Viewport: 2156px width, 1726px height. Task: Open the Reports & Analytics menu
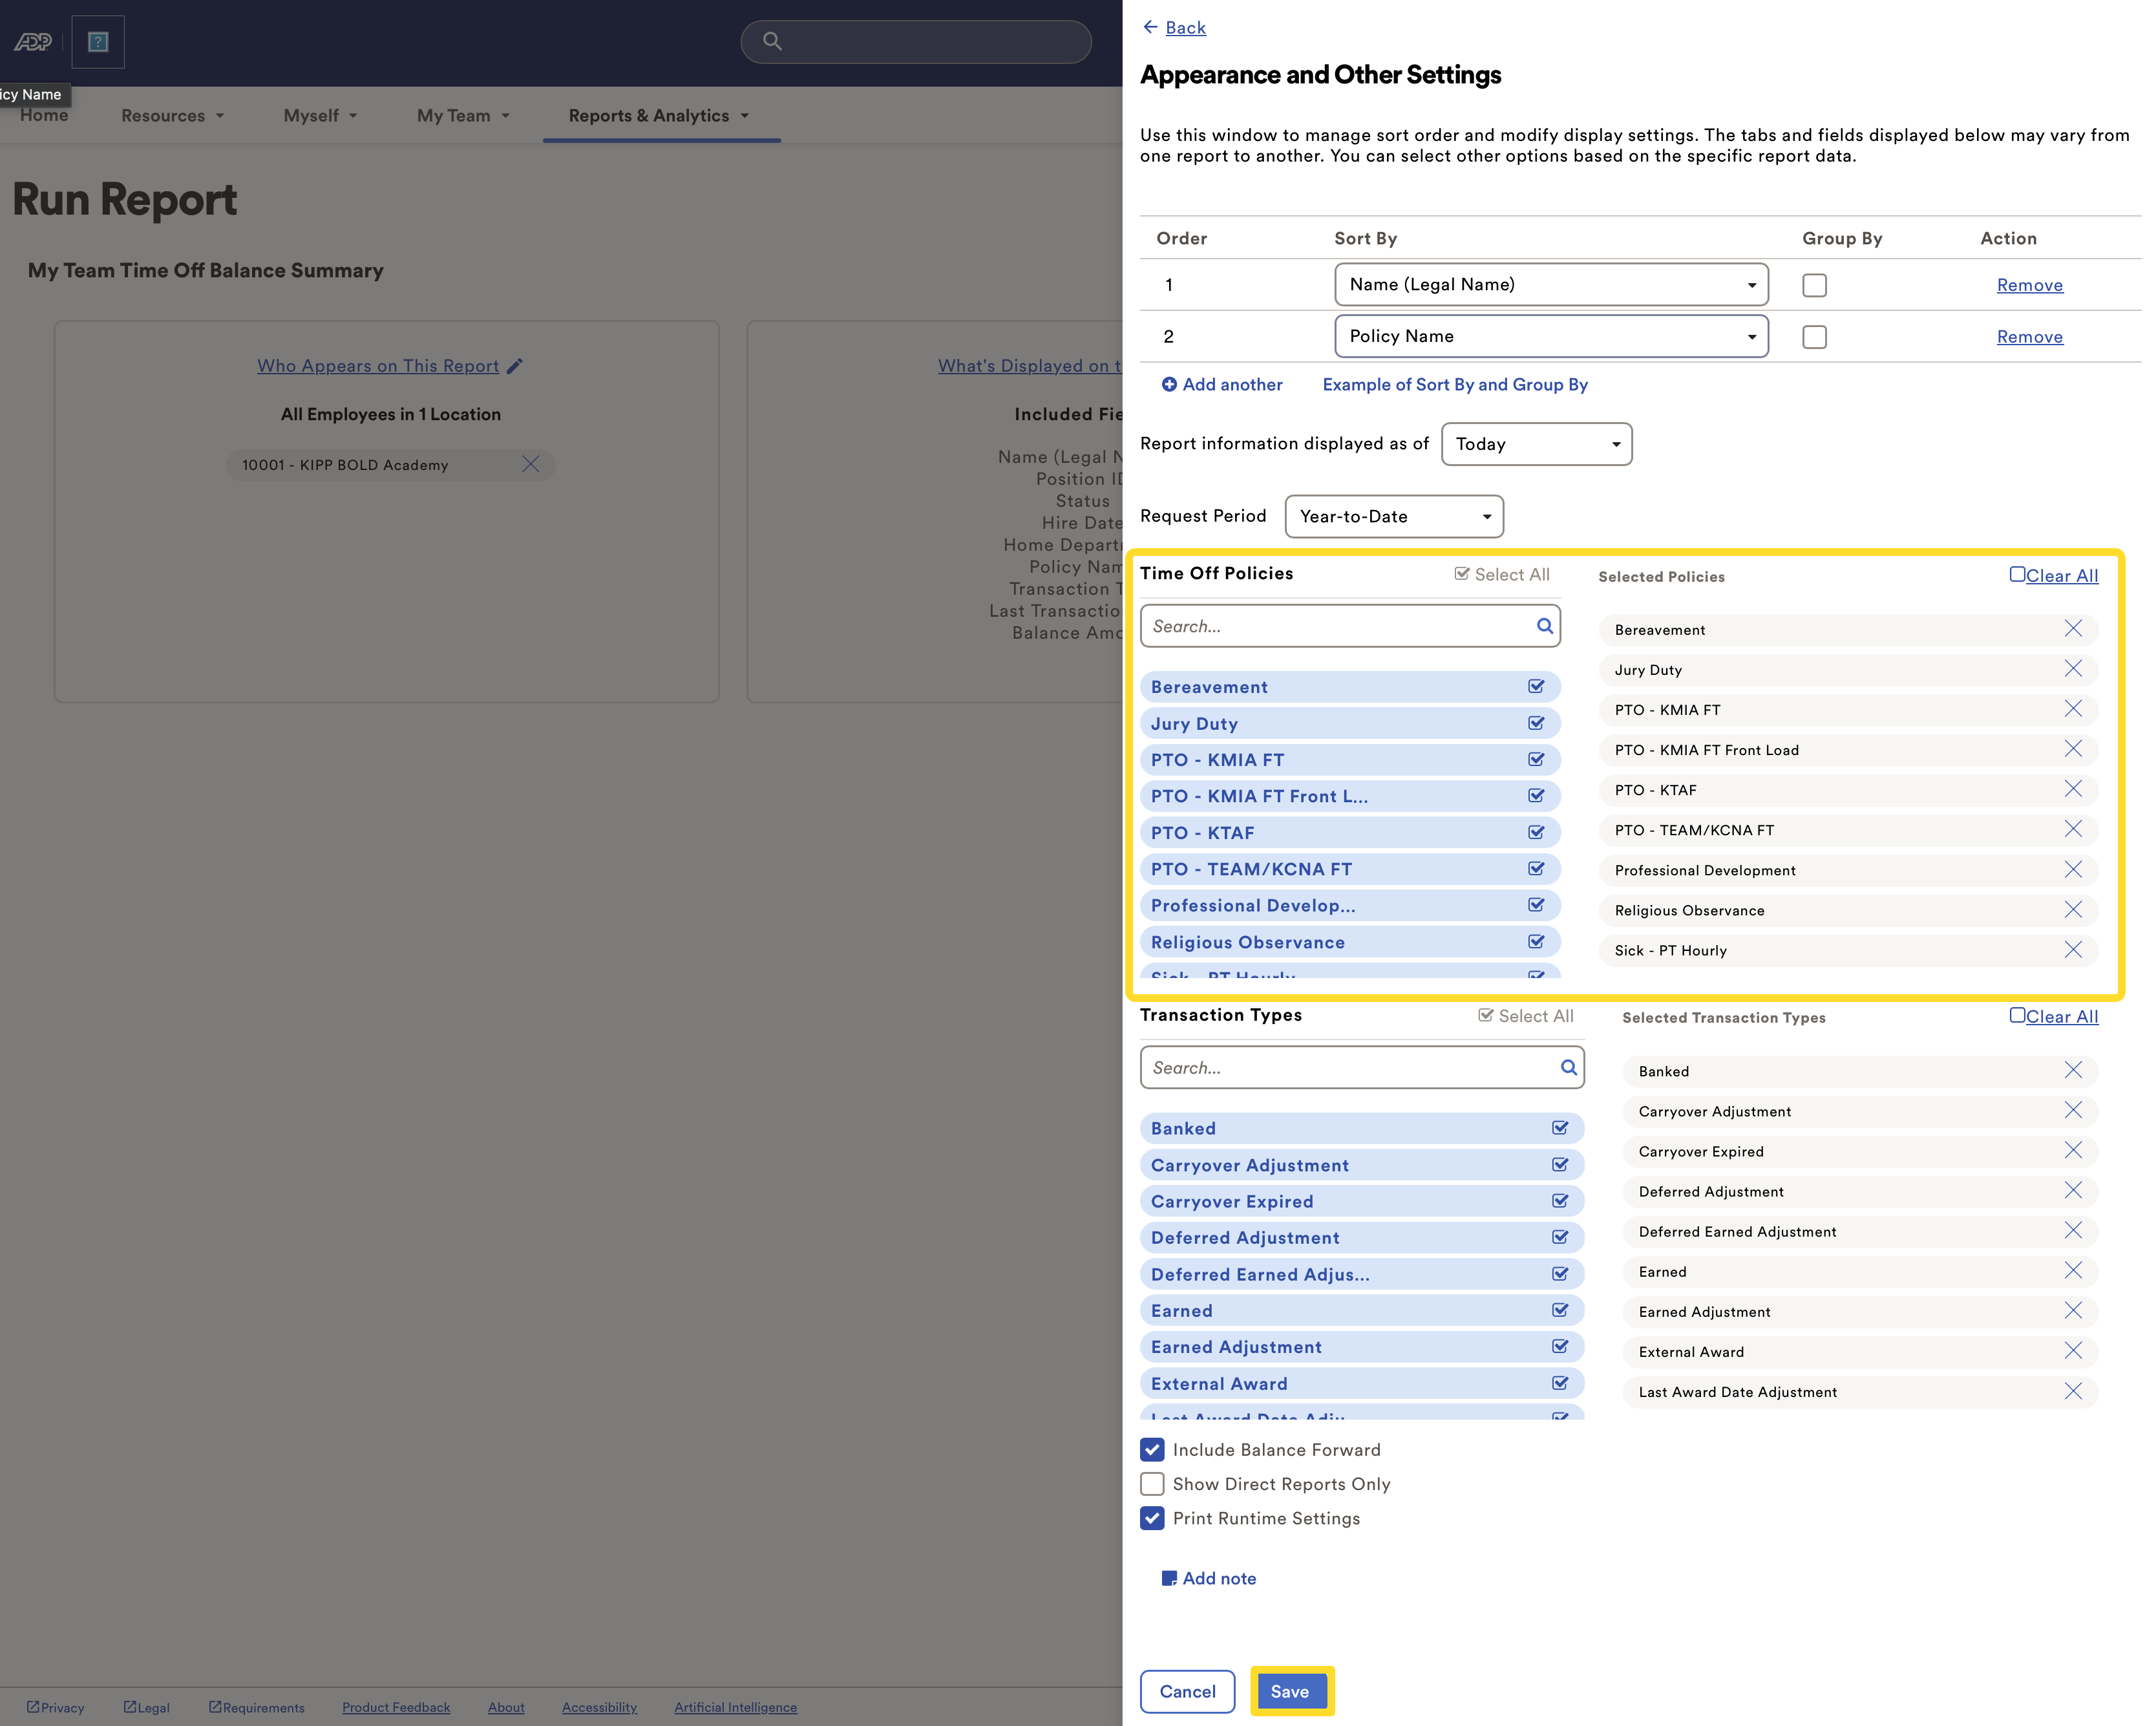658,116
